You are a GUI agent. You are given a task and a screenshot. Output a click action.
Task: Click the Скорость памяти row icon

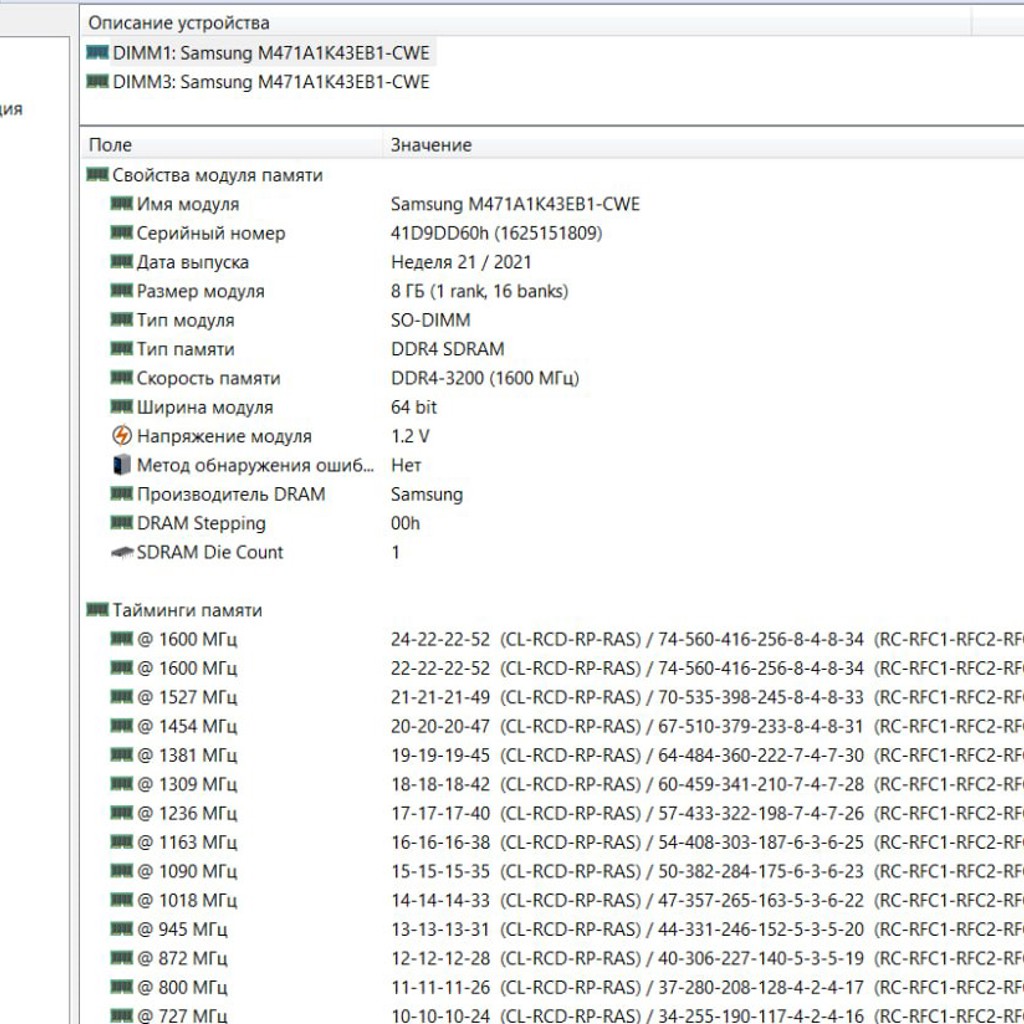click(121, 377)
